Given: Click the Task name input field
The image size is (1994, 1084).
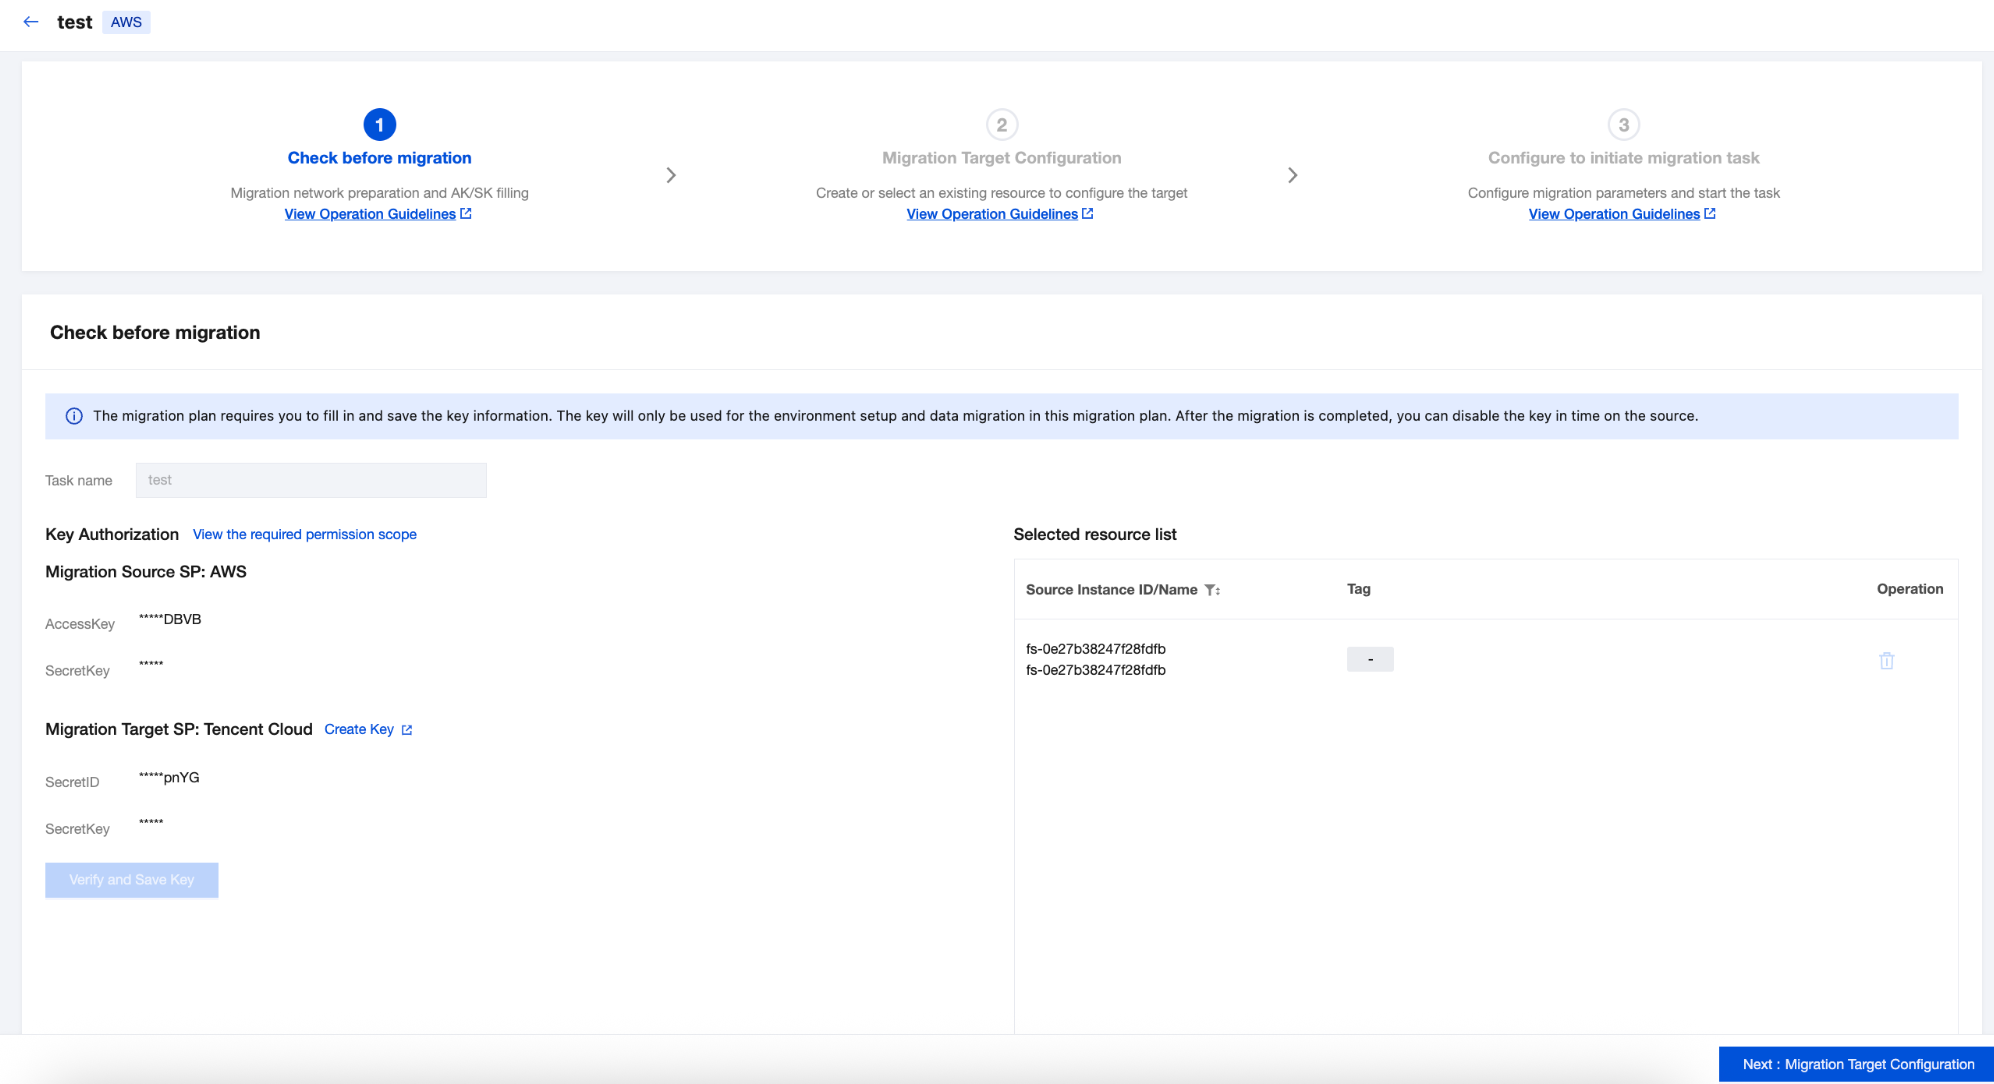Looking at the screenshot, I should (x=311, y=480).
